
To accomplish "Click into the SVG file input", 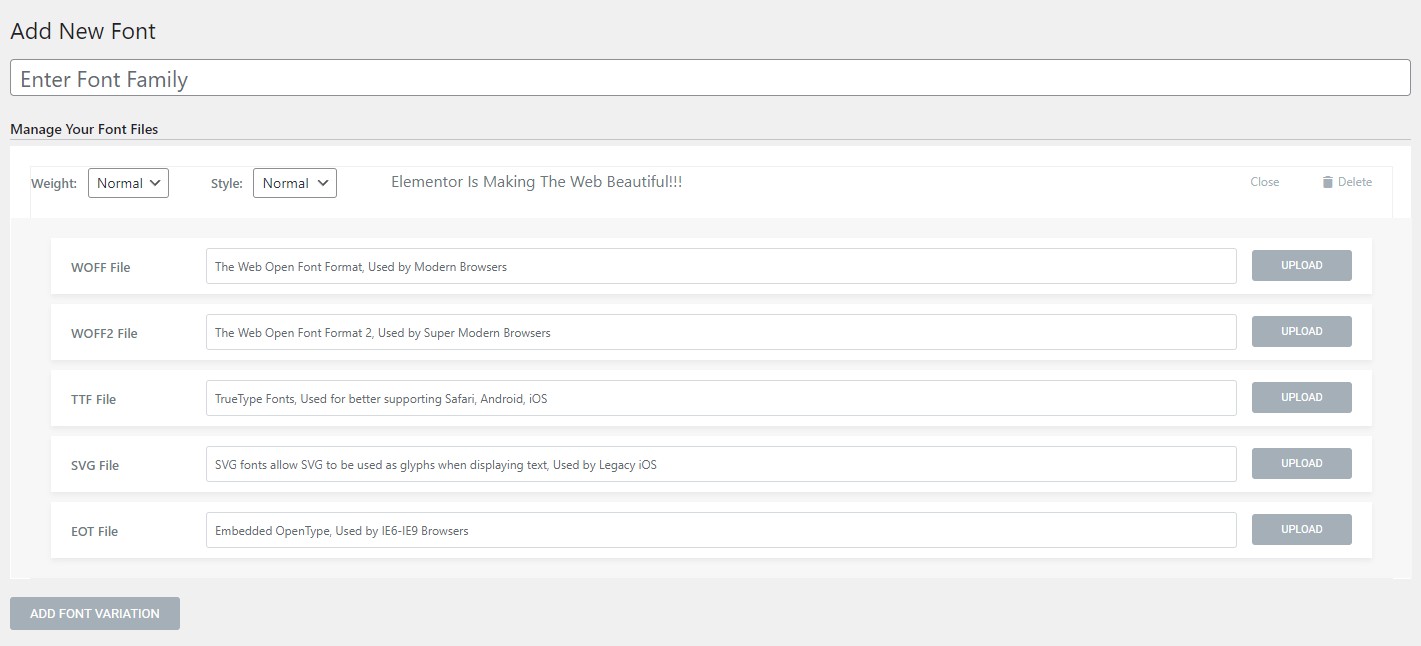I will click(720, 464).
